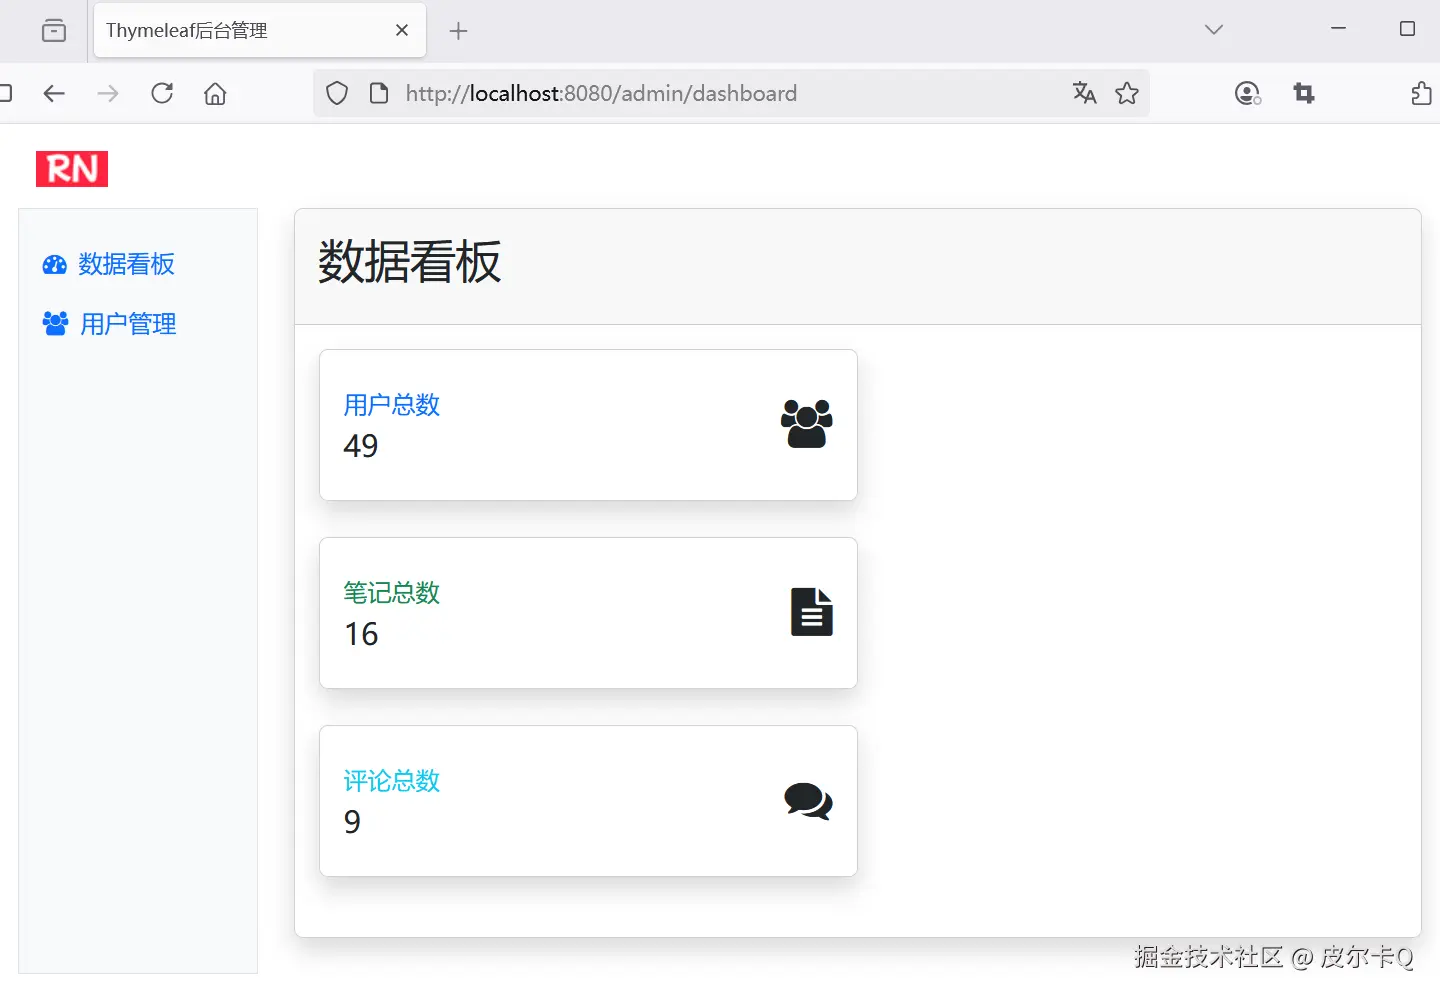Select the 笔记总数 label

pos(392,593)
